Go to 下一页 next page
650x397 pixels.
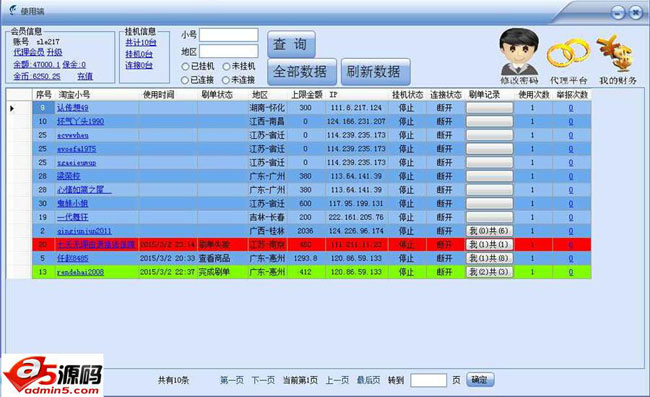tap(263, 380)
